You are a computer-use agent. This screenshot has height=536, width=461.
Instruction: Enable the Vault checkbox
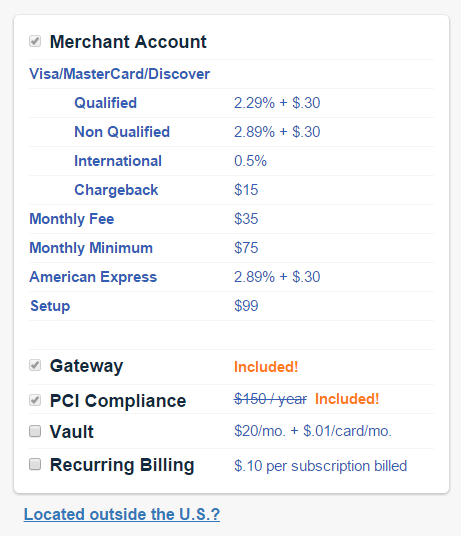tap(35, 431)
